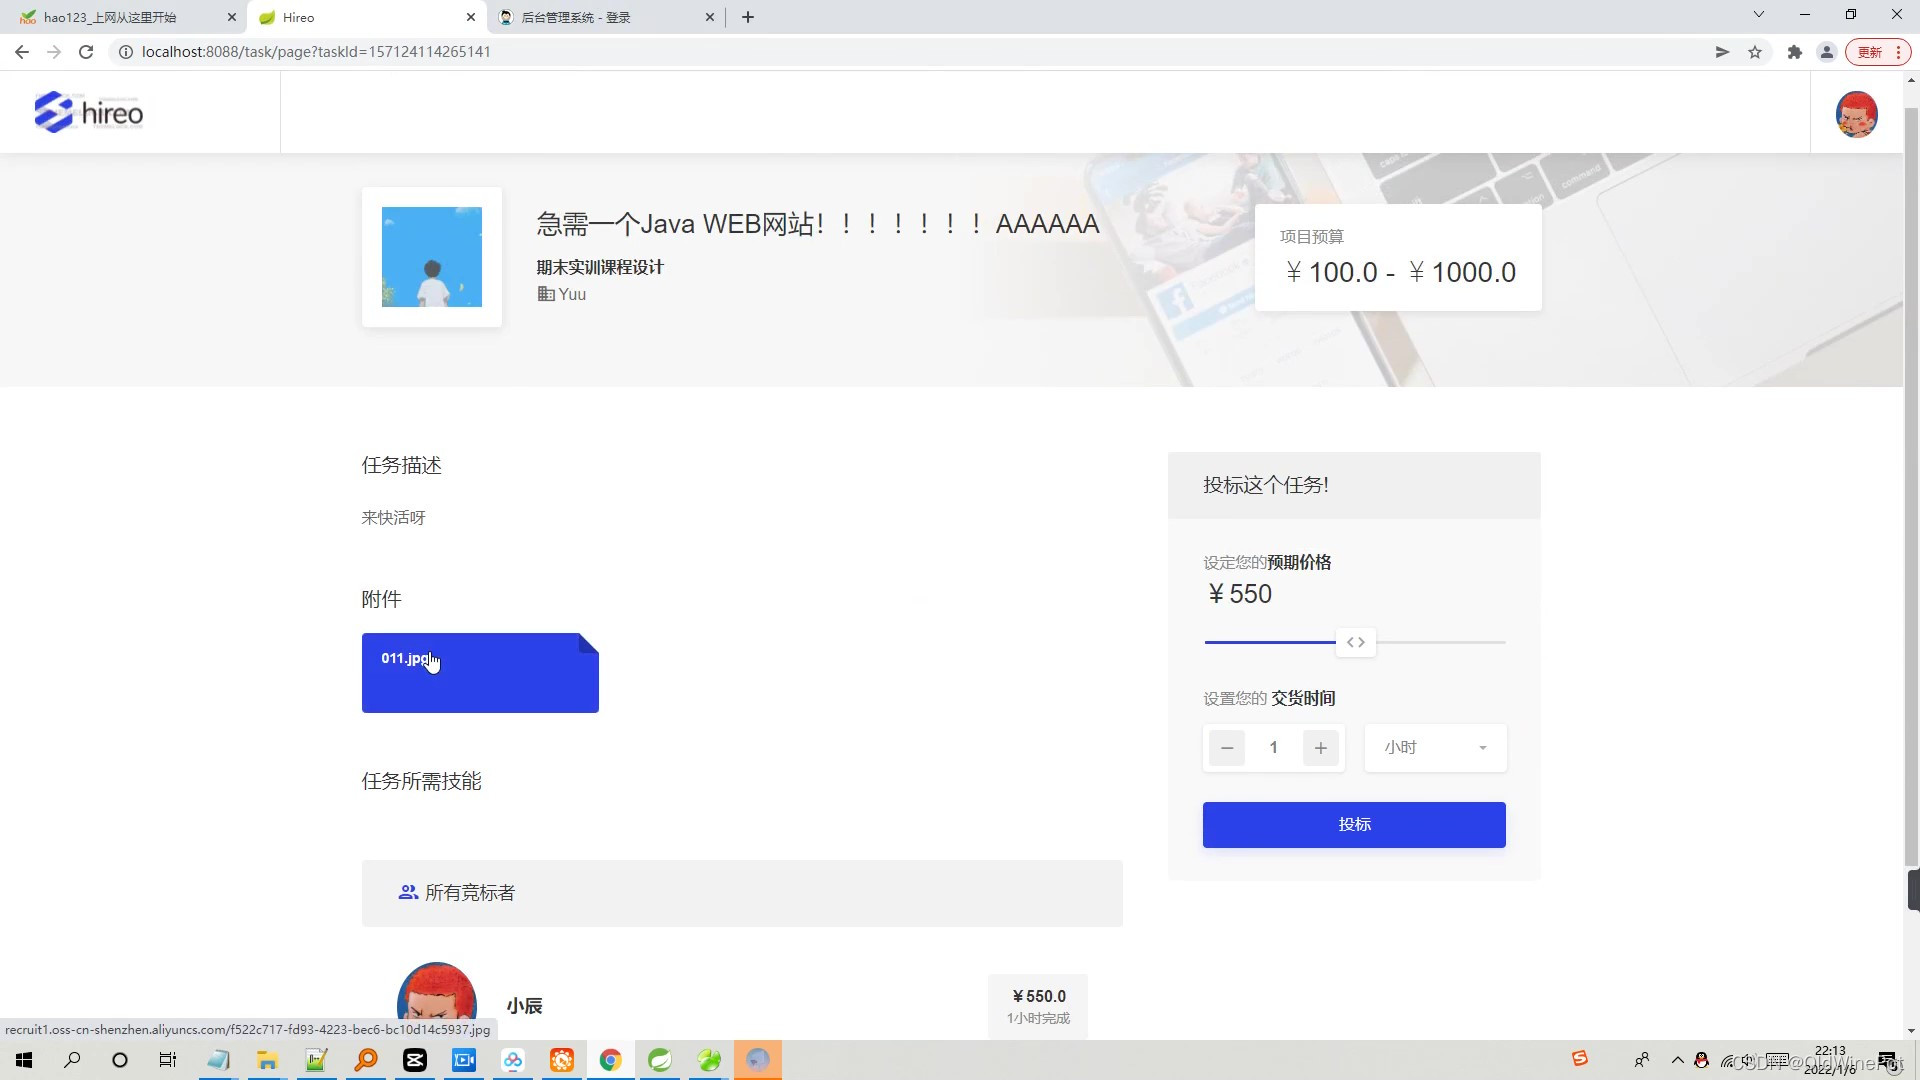Viewport: 1920px width, 1080px height.
Task: Switch to the 后台管理系统 login tab
Action: 576,17
